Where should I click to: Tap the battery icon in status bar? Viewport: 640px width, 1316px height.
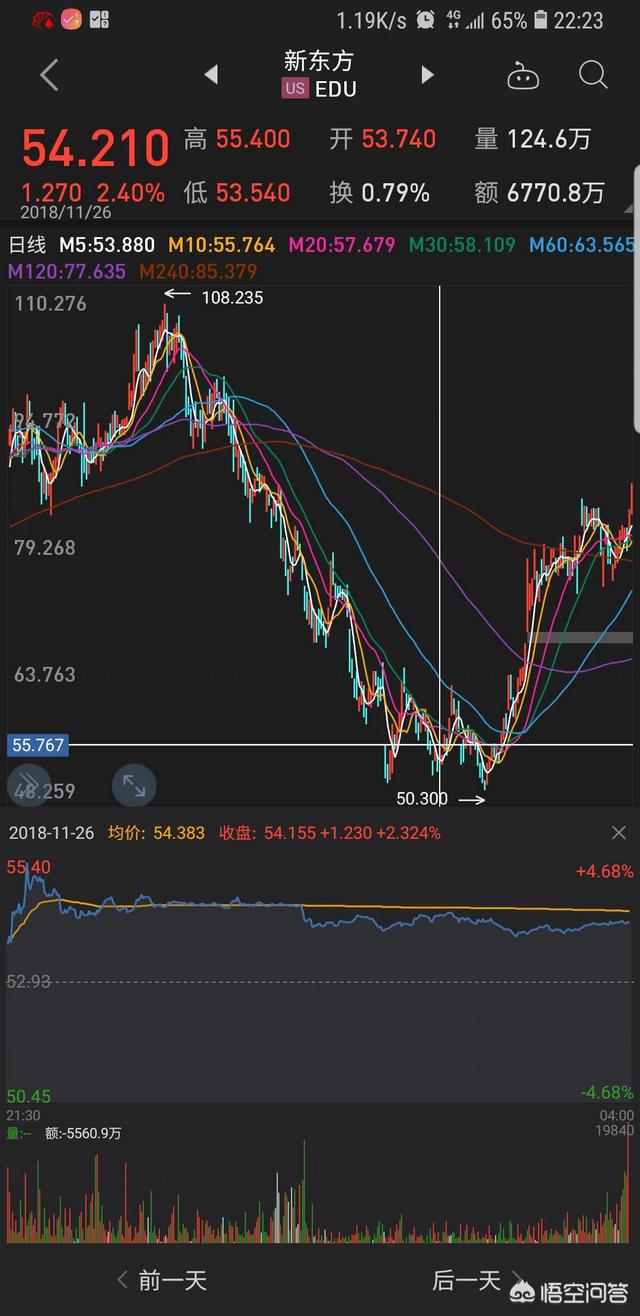click(541, 20)
